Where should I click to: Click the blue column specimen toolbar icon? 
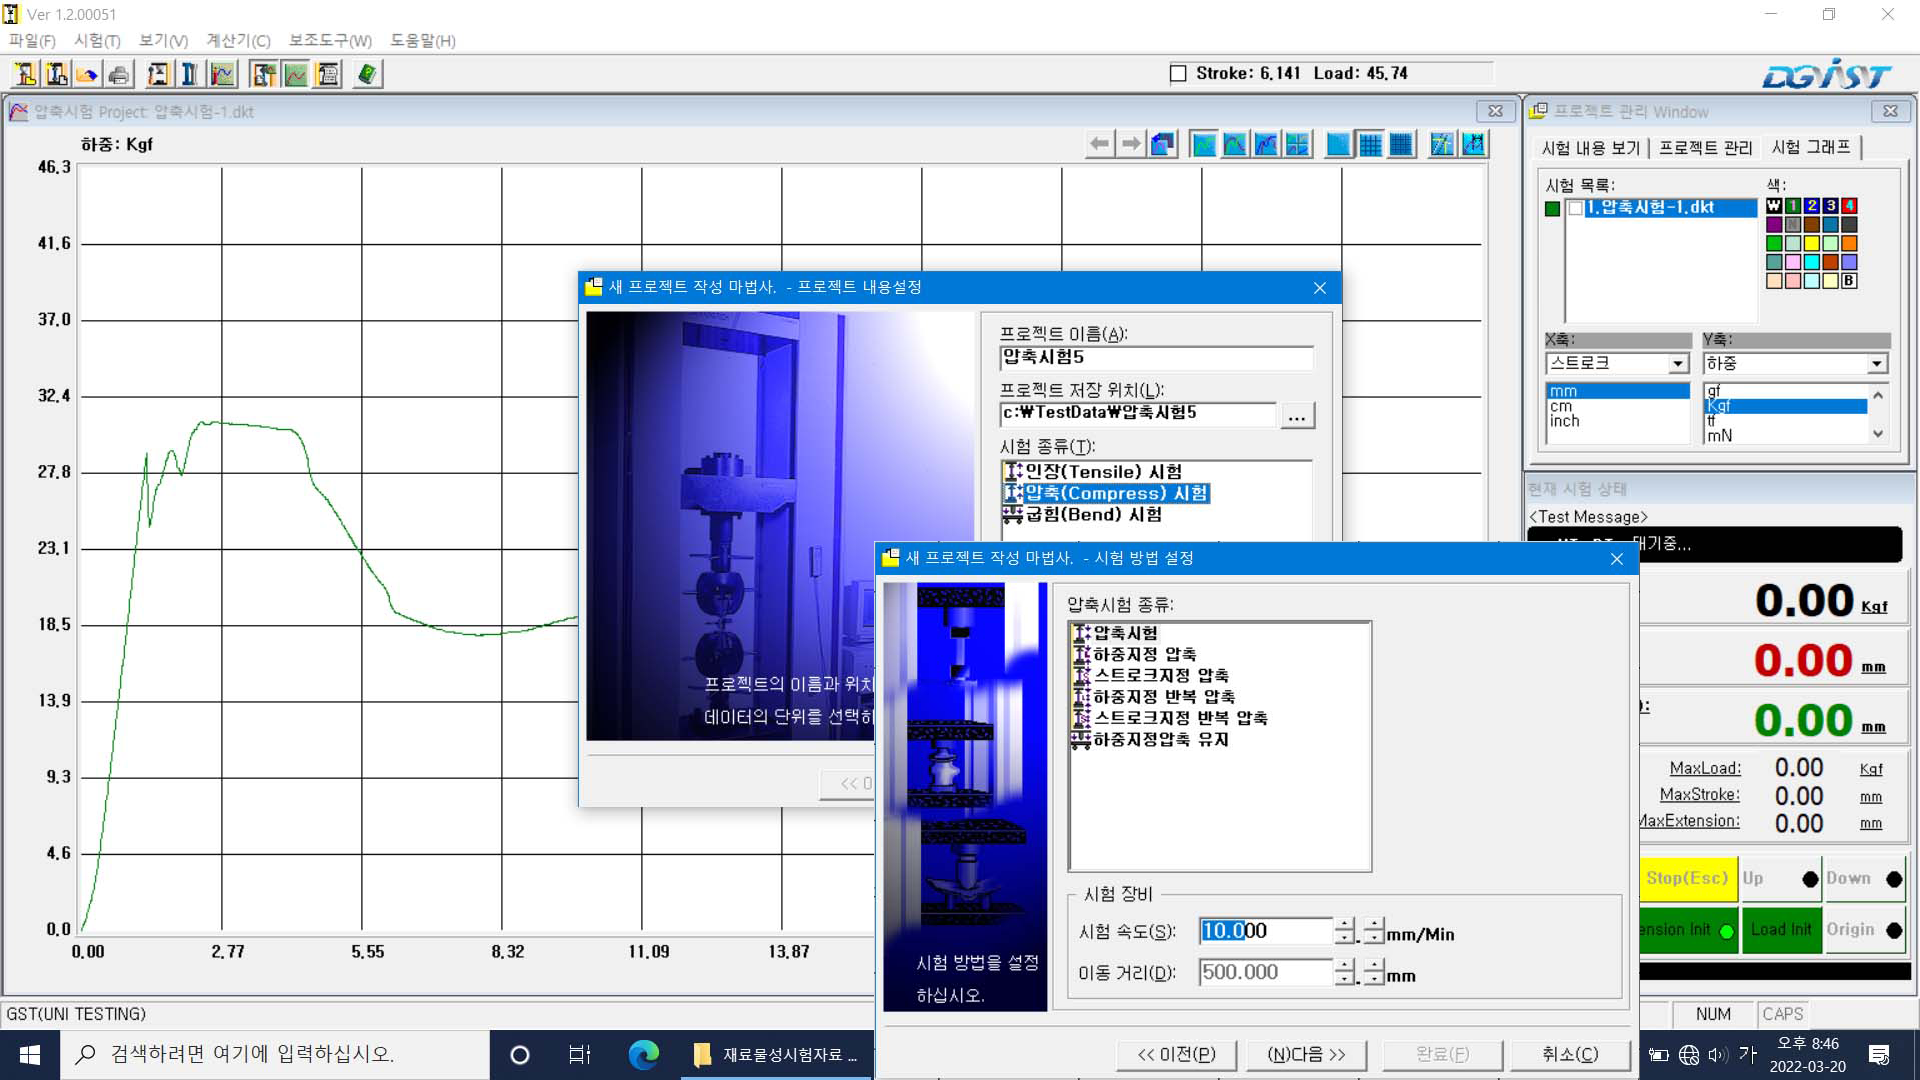click(x=189, y=74)
